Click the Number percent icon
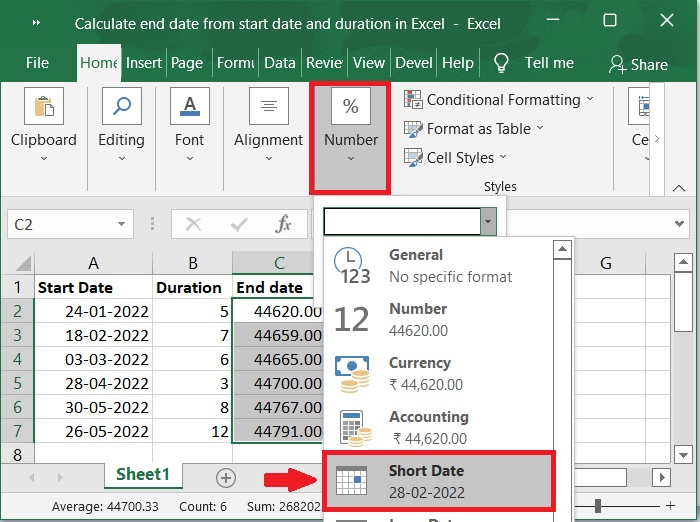The height and width of the screenshot is (522, 700). [351, 107]
